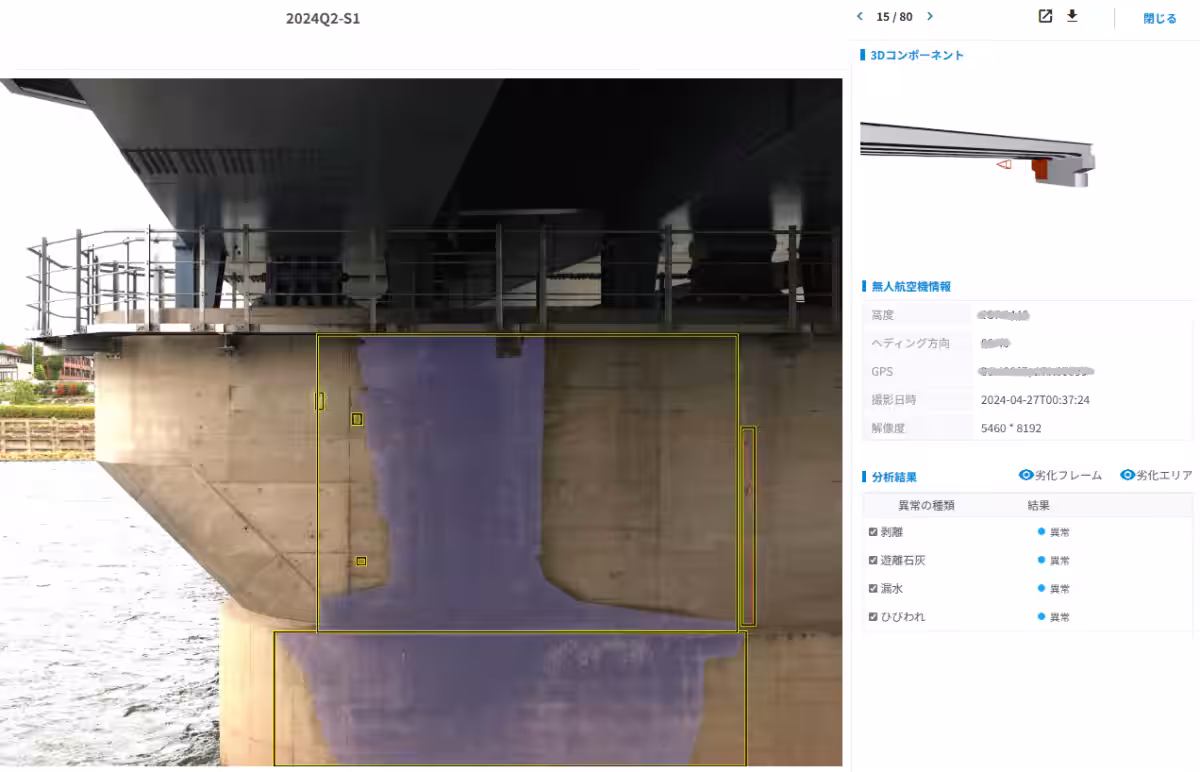This screenshot has height=772, width=1200.
Task: Collapse the 無人航空機情報 section header
Action: (911, 285)
